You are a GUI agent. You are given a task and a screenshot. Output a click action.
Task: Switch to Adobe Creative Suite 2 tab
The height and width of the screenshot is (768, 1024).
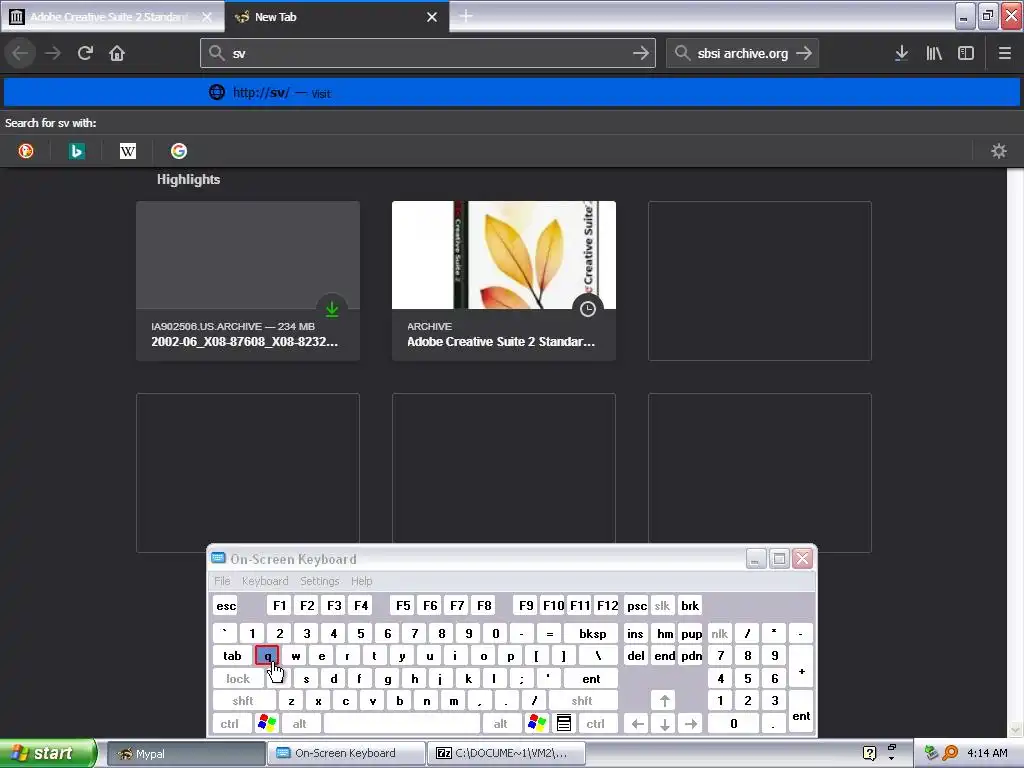[x=112, y=17]
